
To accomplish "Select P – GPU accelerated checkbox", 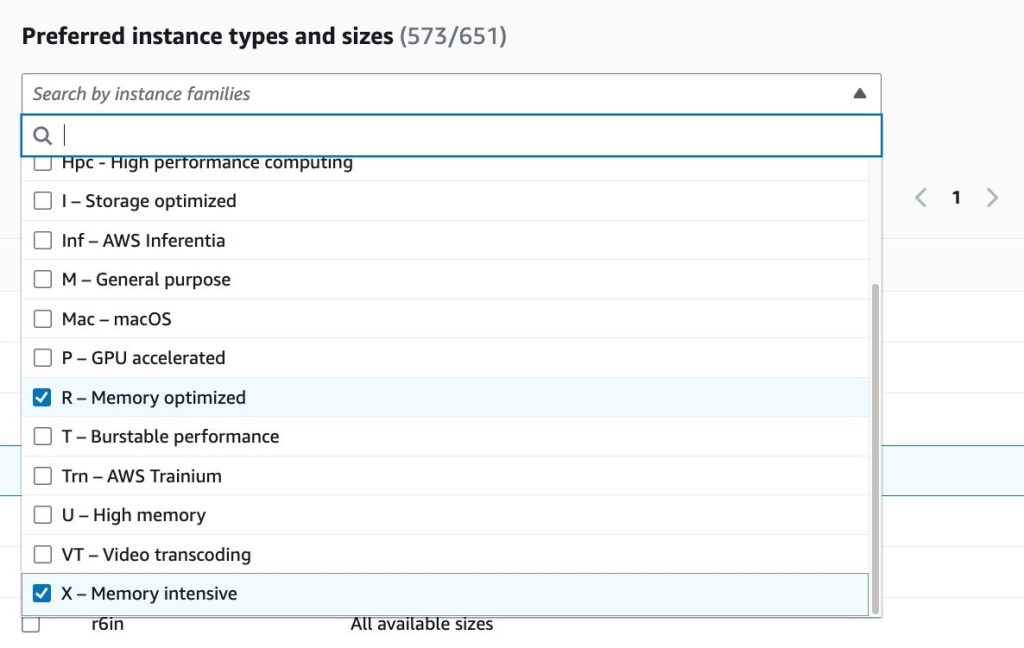I will [x=42, y=358].
